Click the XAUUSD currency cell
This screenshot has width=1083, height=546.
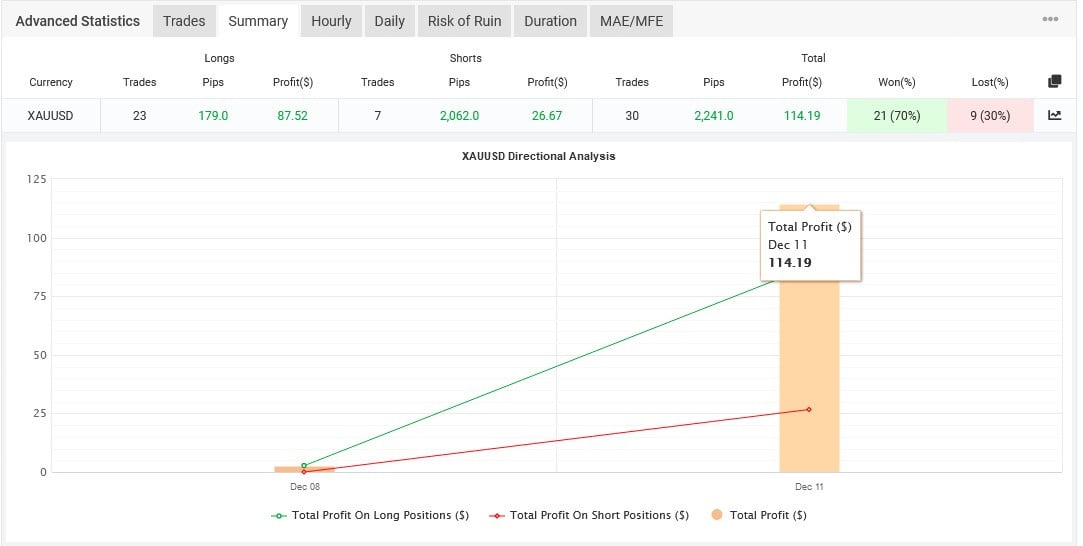51,116
